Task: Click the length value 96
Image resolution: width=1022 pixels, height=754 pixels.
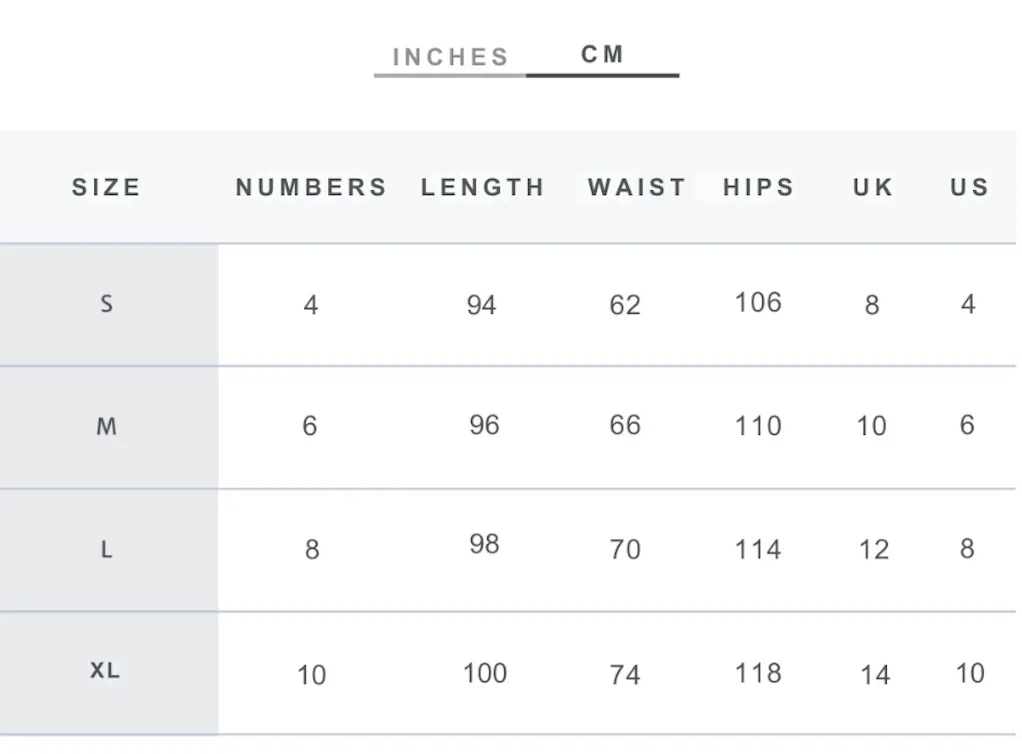Action: (x=484, y=425)
